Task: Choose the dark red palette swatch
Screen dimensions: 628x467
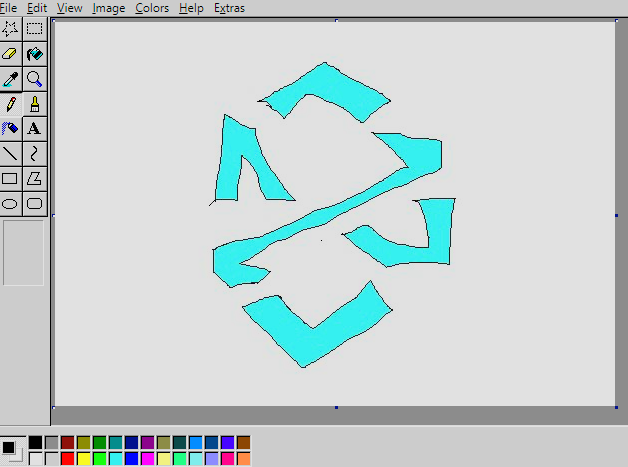Action: click(x=68, y=443)
